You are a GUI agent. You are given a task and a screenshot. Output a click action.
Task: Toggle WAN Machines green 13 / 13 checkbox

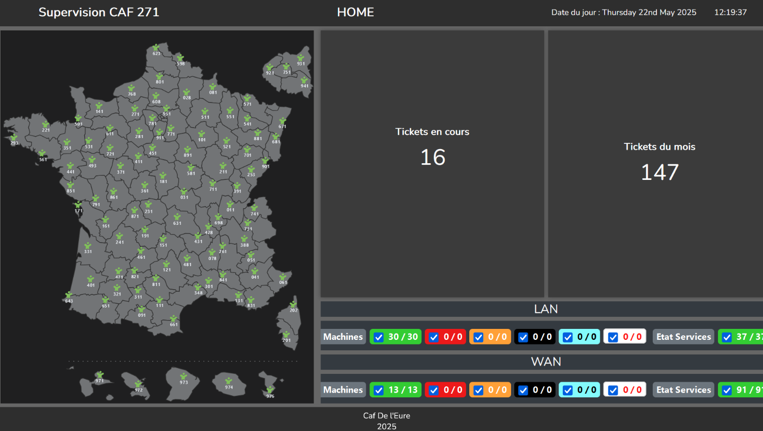[379, 390]
